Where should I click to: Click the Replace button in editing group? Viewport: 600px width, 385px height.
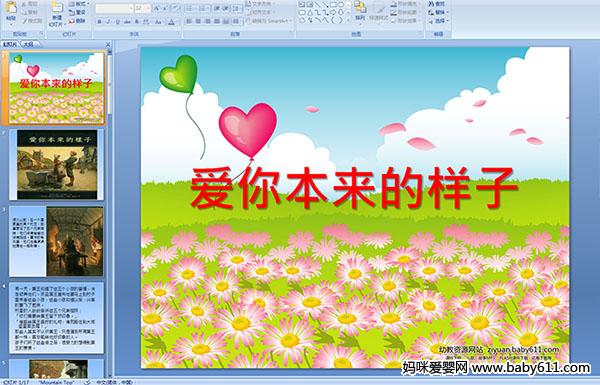pyautogui.click(x=437, y=13)
